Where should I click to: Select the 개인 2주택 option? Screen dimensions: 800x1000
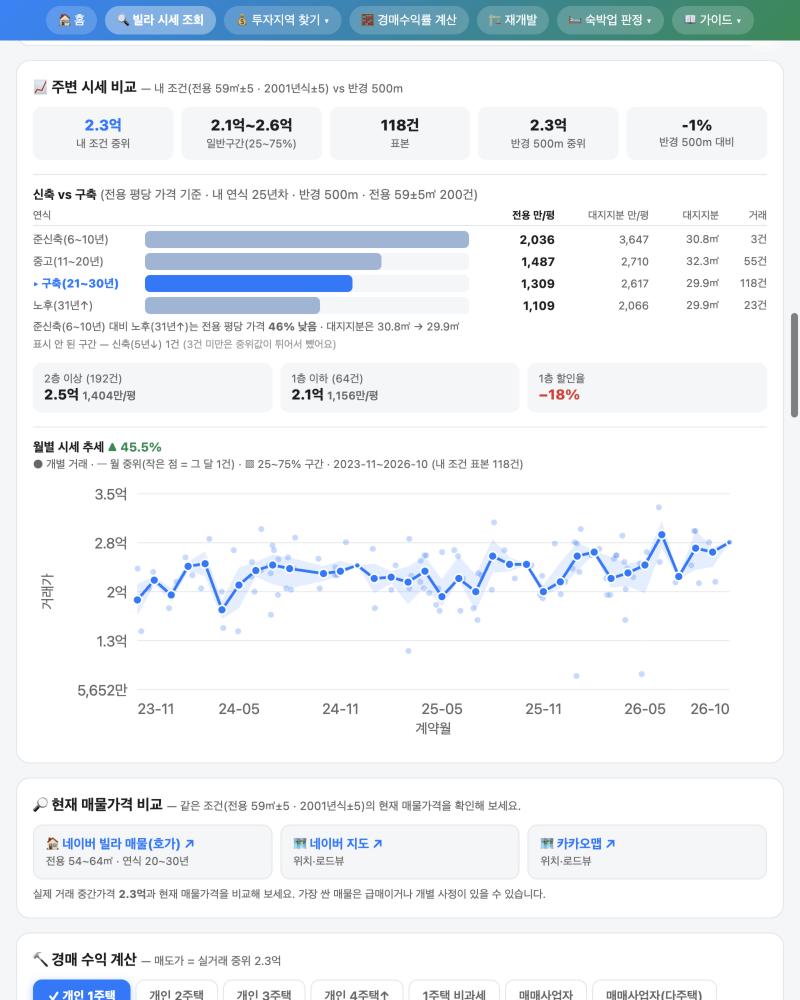click(x=177, y=992)
